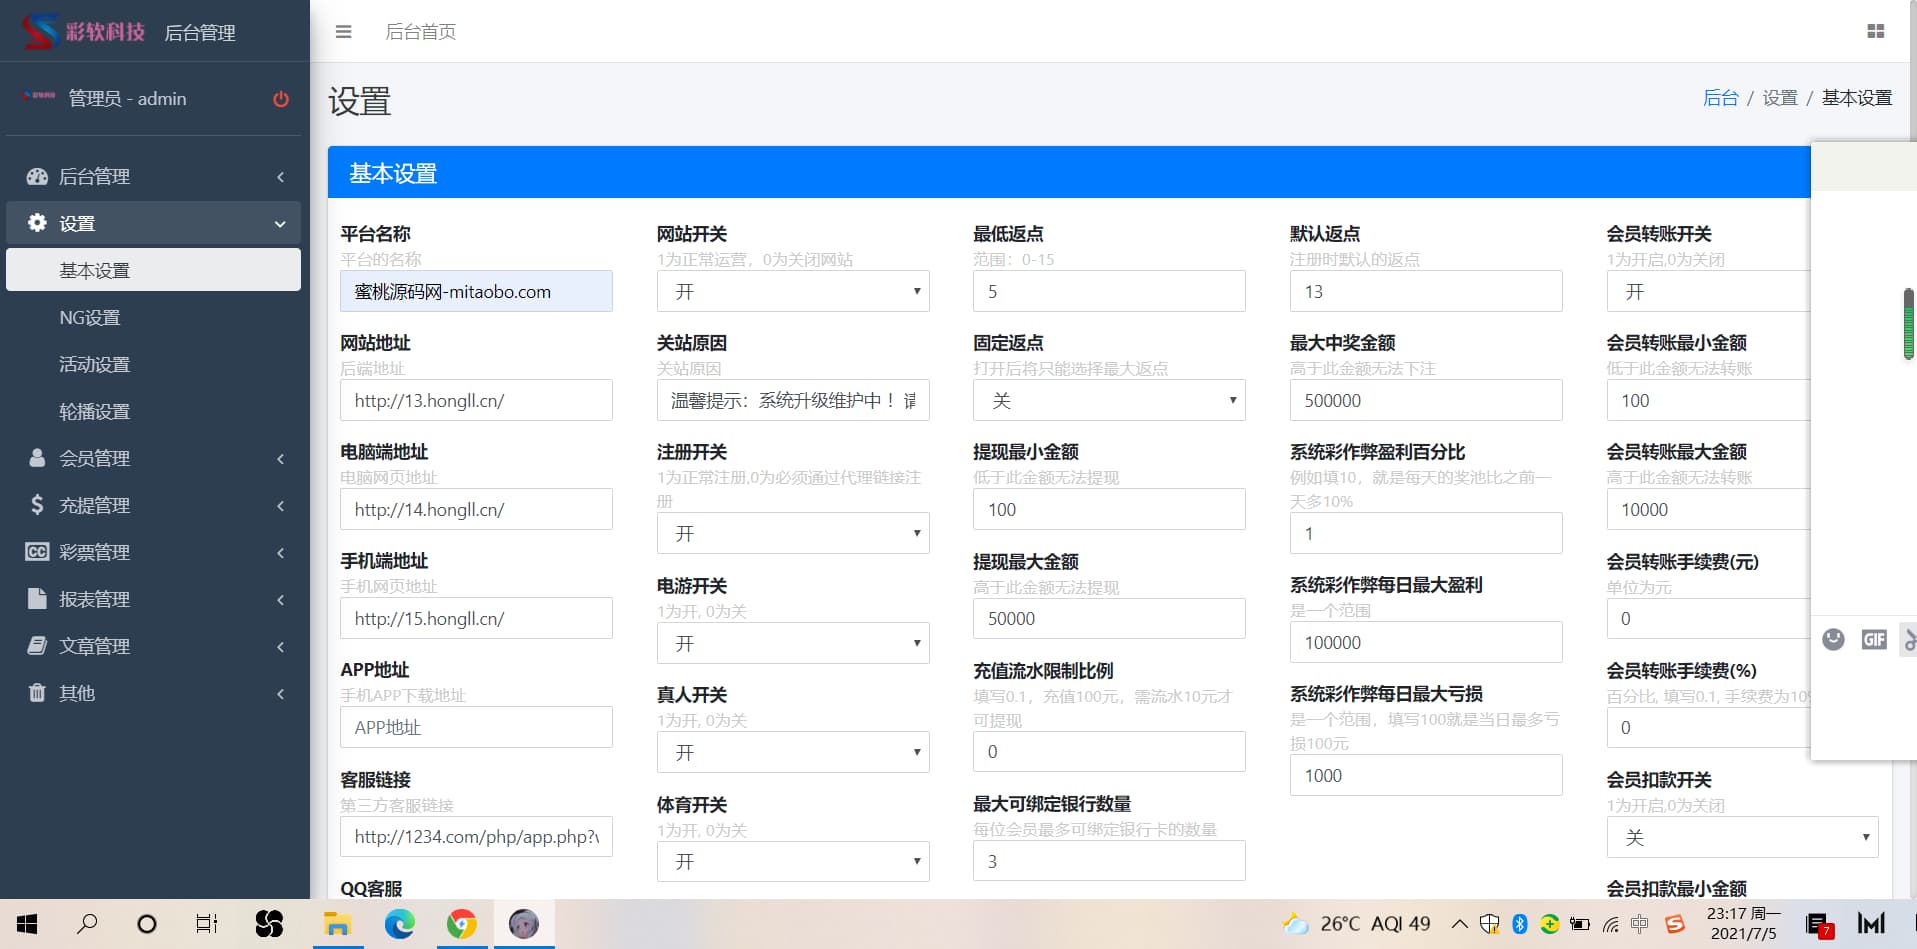Open the 会员扣款开关 dropdown
Screen dimensions: 1917x949
(1741, 837)
